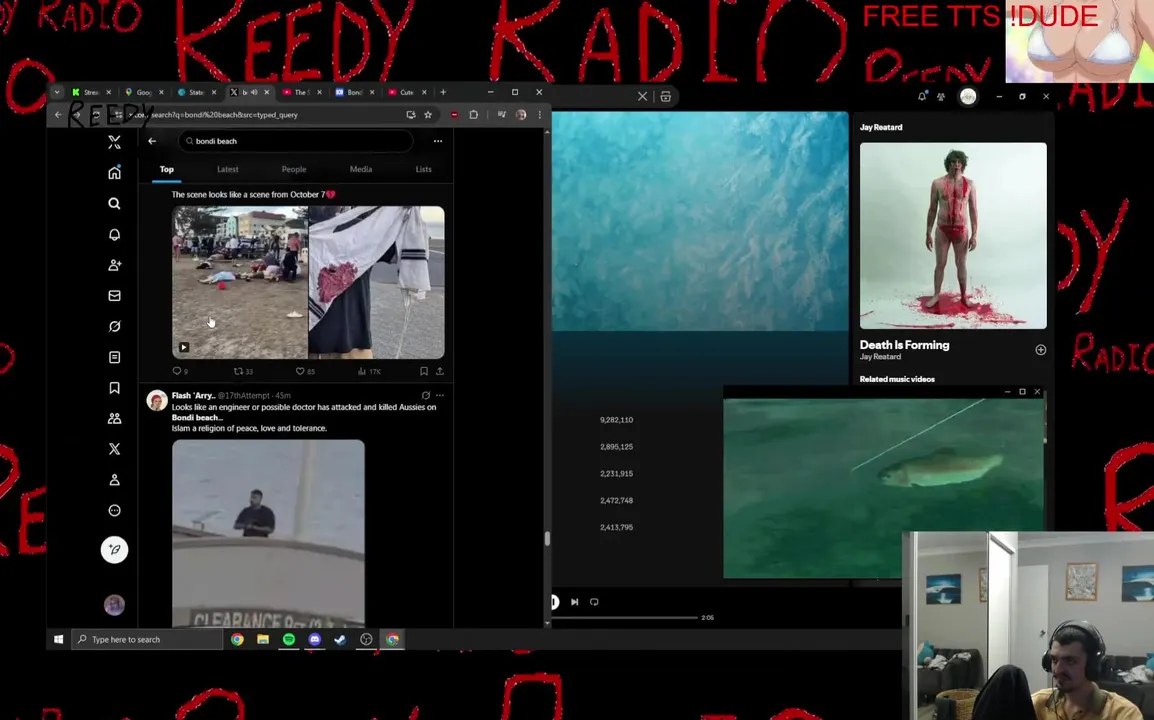Open the Follow people sidebar icon
Screen dimensions: 1154x720
[x=114, y=265]
